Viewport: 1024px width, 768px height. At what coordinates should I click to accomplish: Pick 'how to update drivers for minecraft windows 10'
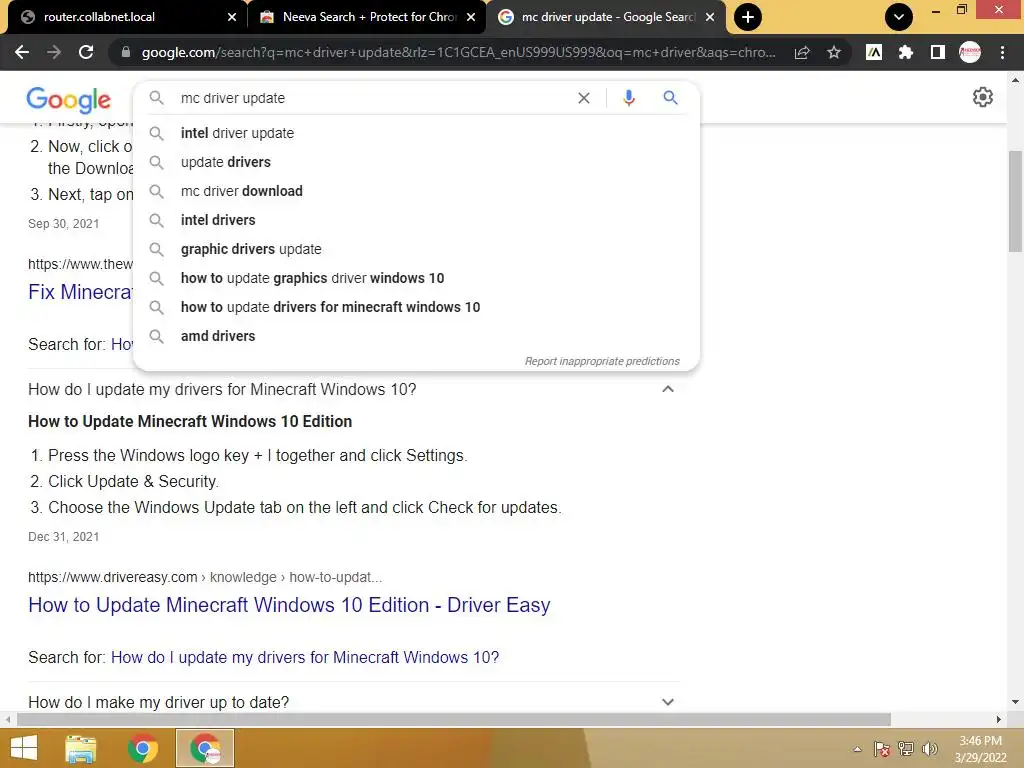pos(416,307)
